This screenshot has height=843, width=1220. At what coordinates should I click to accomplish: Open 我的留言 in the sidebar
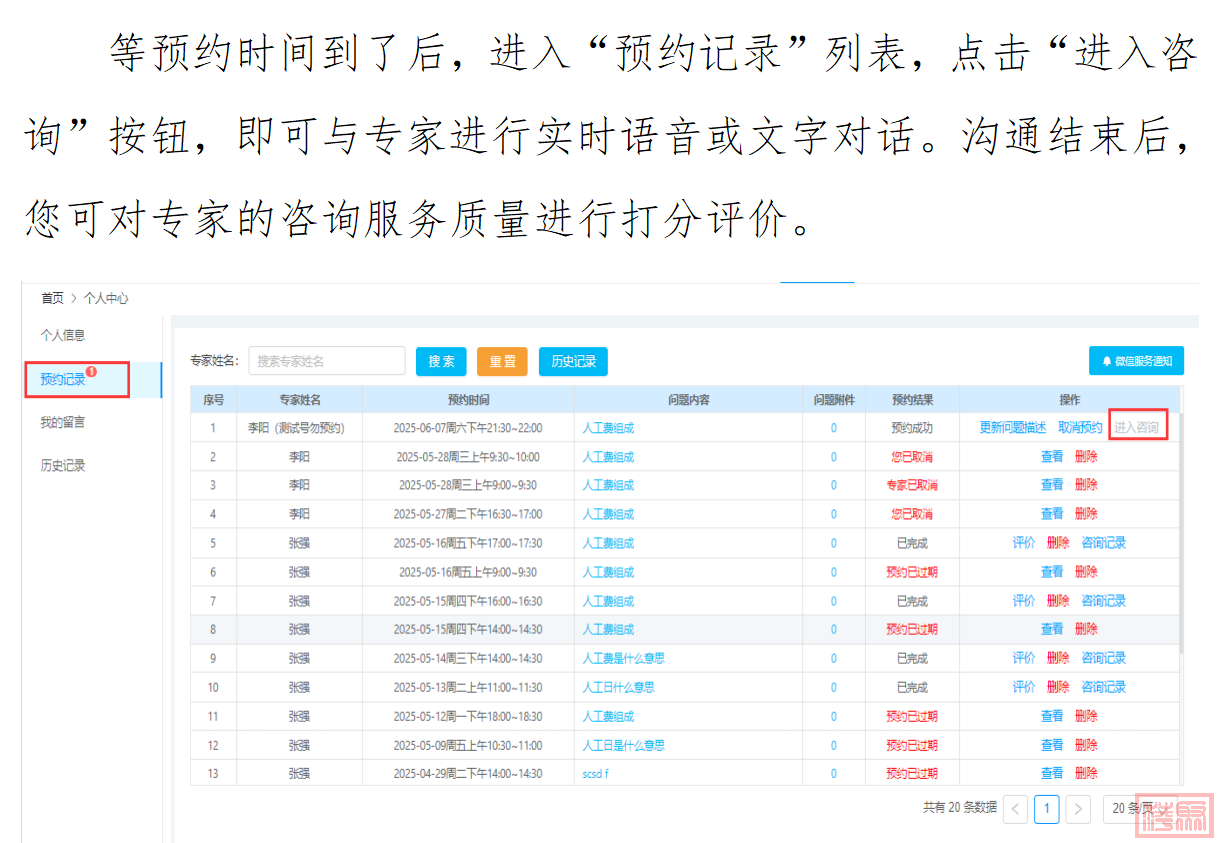(63, 423)
